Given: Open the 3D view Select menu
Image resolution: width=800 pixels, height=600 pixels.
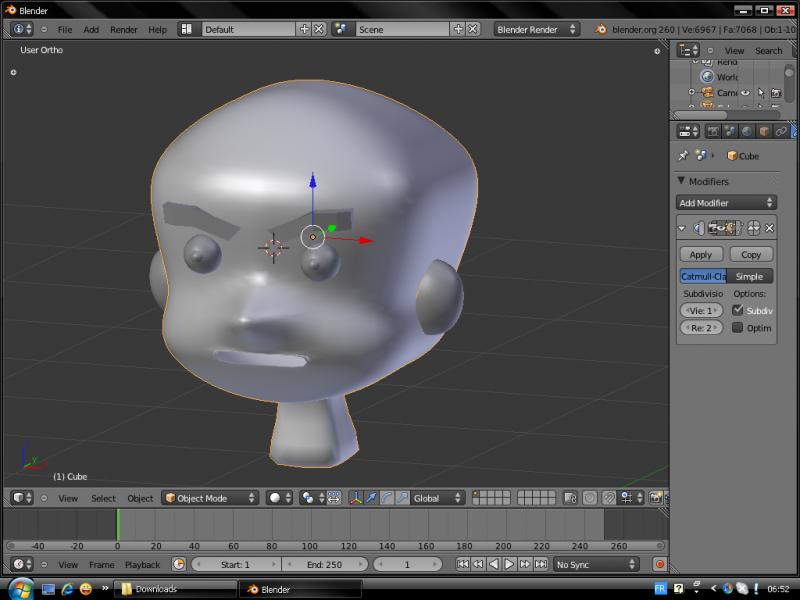Looking at the screenshot, I should [103, 498].
